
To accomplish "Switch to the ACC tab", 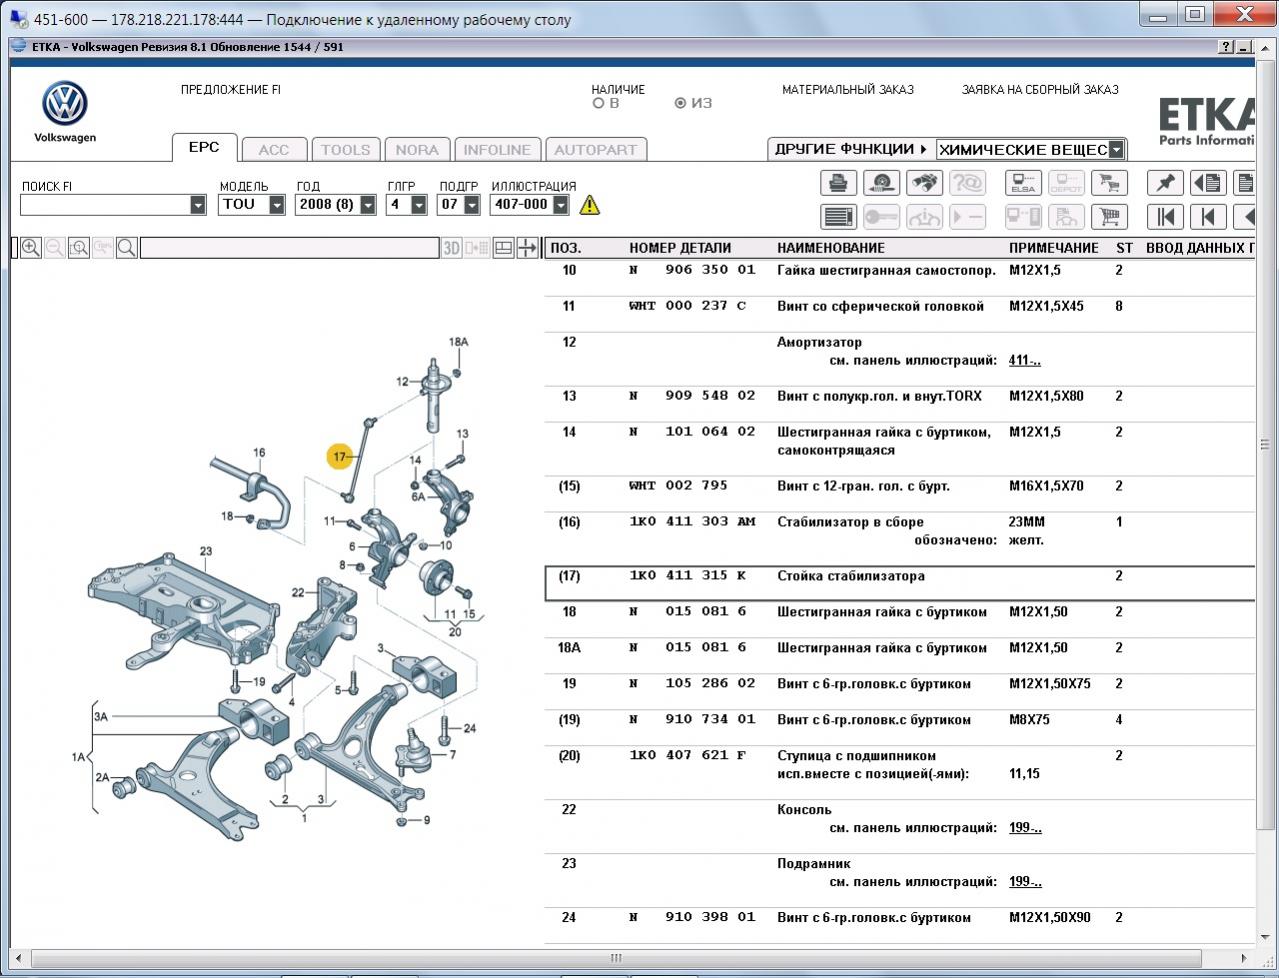I will pyautogui.click(x=273, y=150).
